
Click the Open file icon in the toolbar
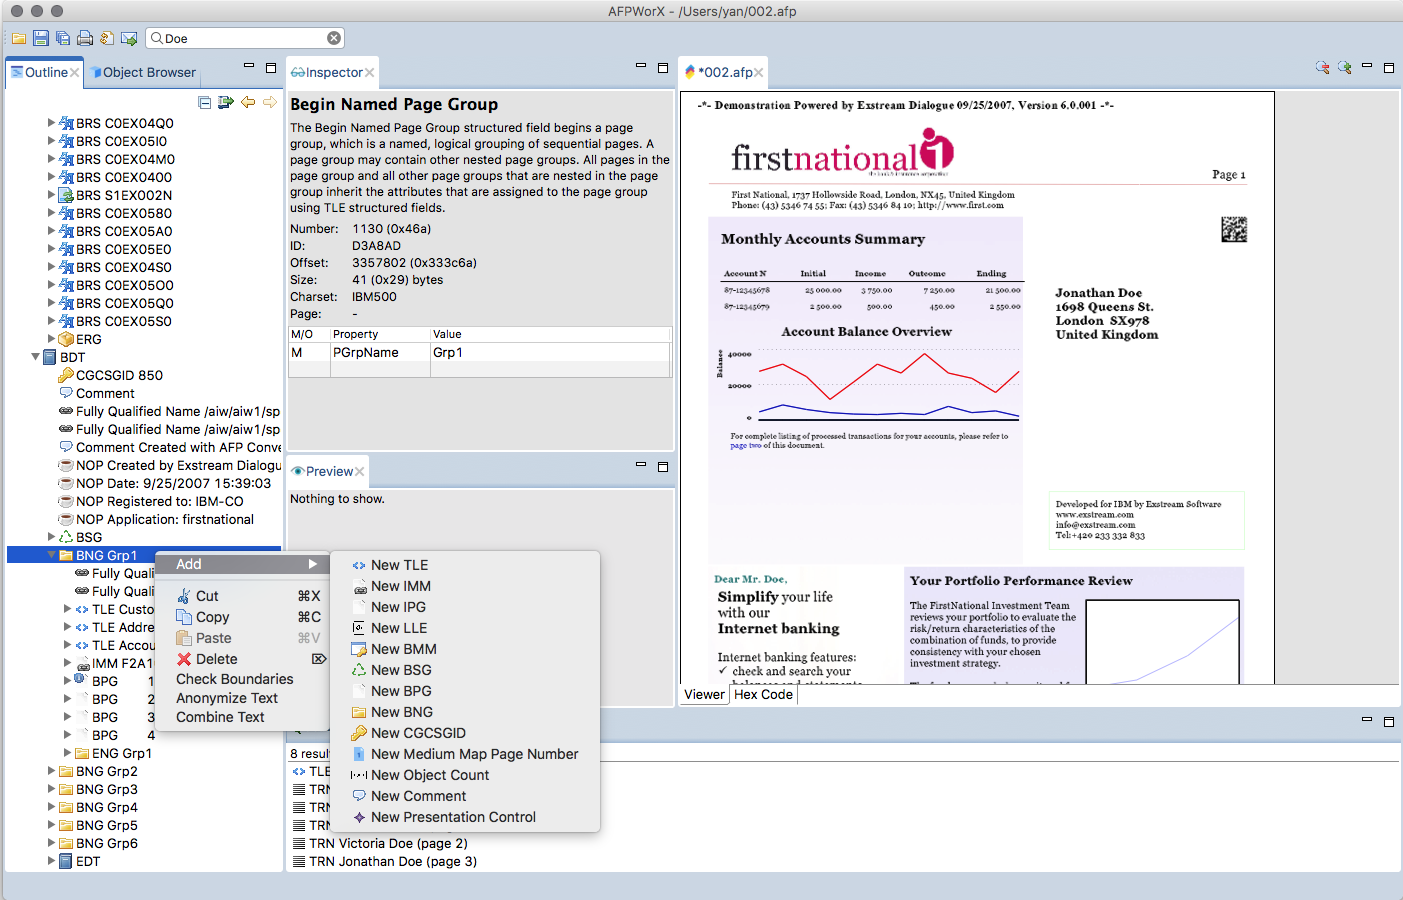(19, 38)
